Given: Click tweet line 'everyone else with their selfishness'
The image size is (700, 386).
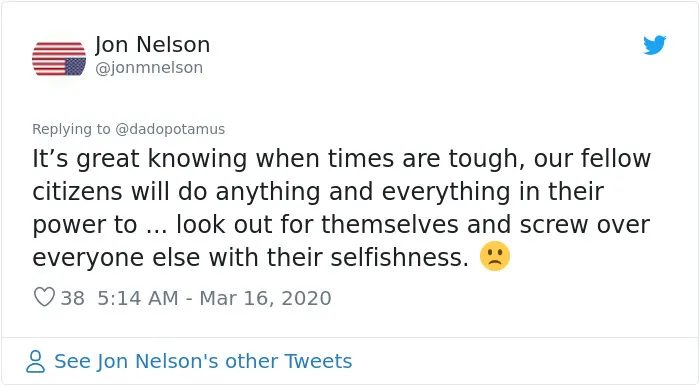Looking at the screenshot, I should [x=250, y=257].
